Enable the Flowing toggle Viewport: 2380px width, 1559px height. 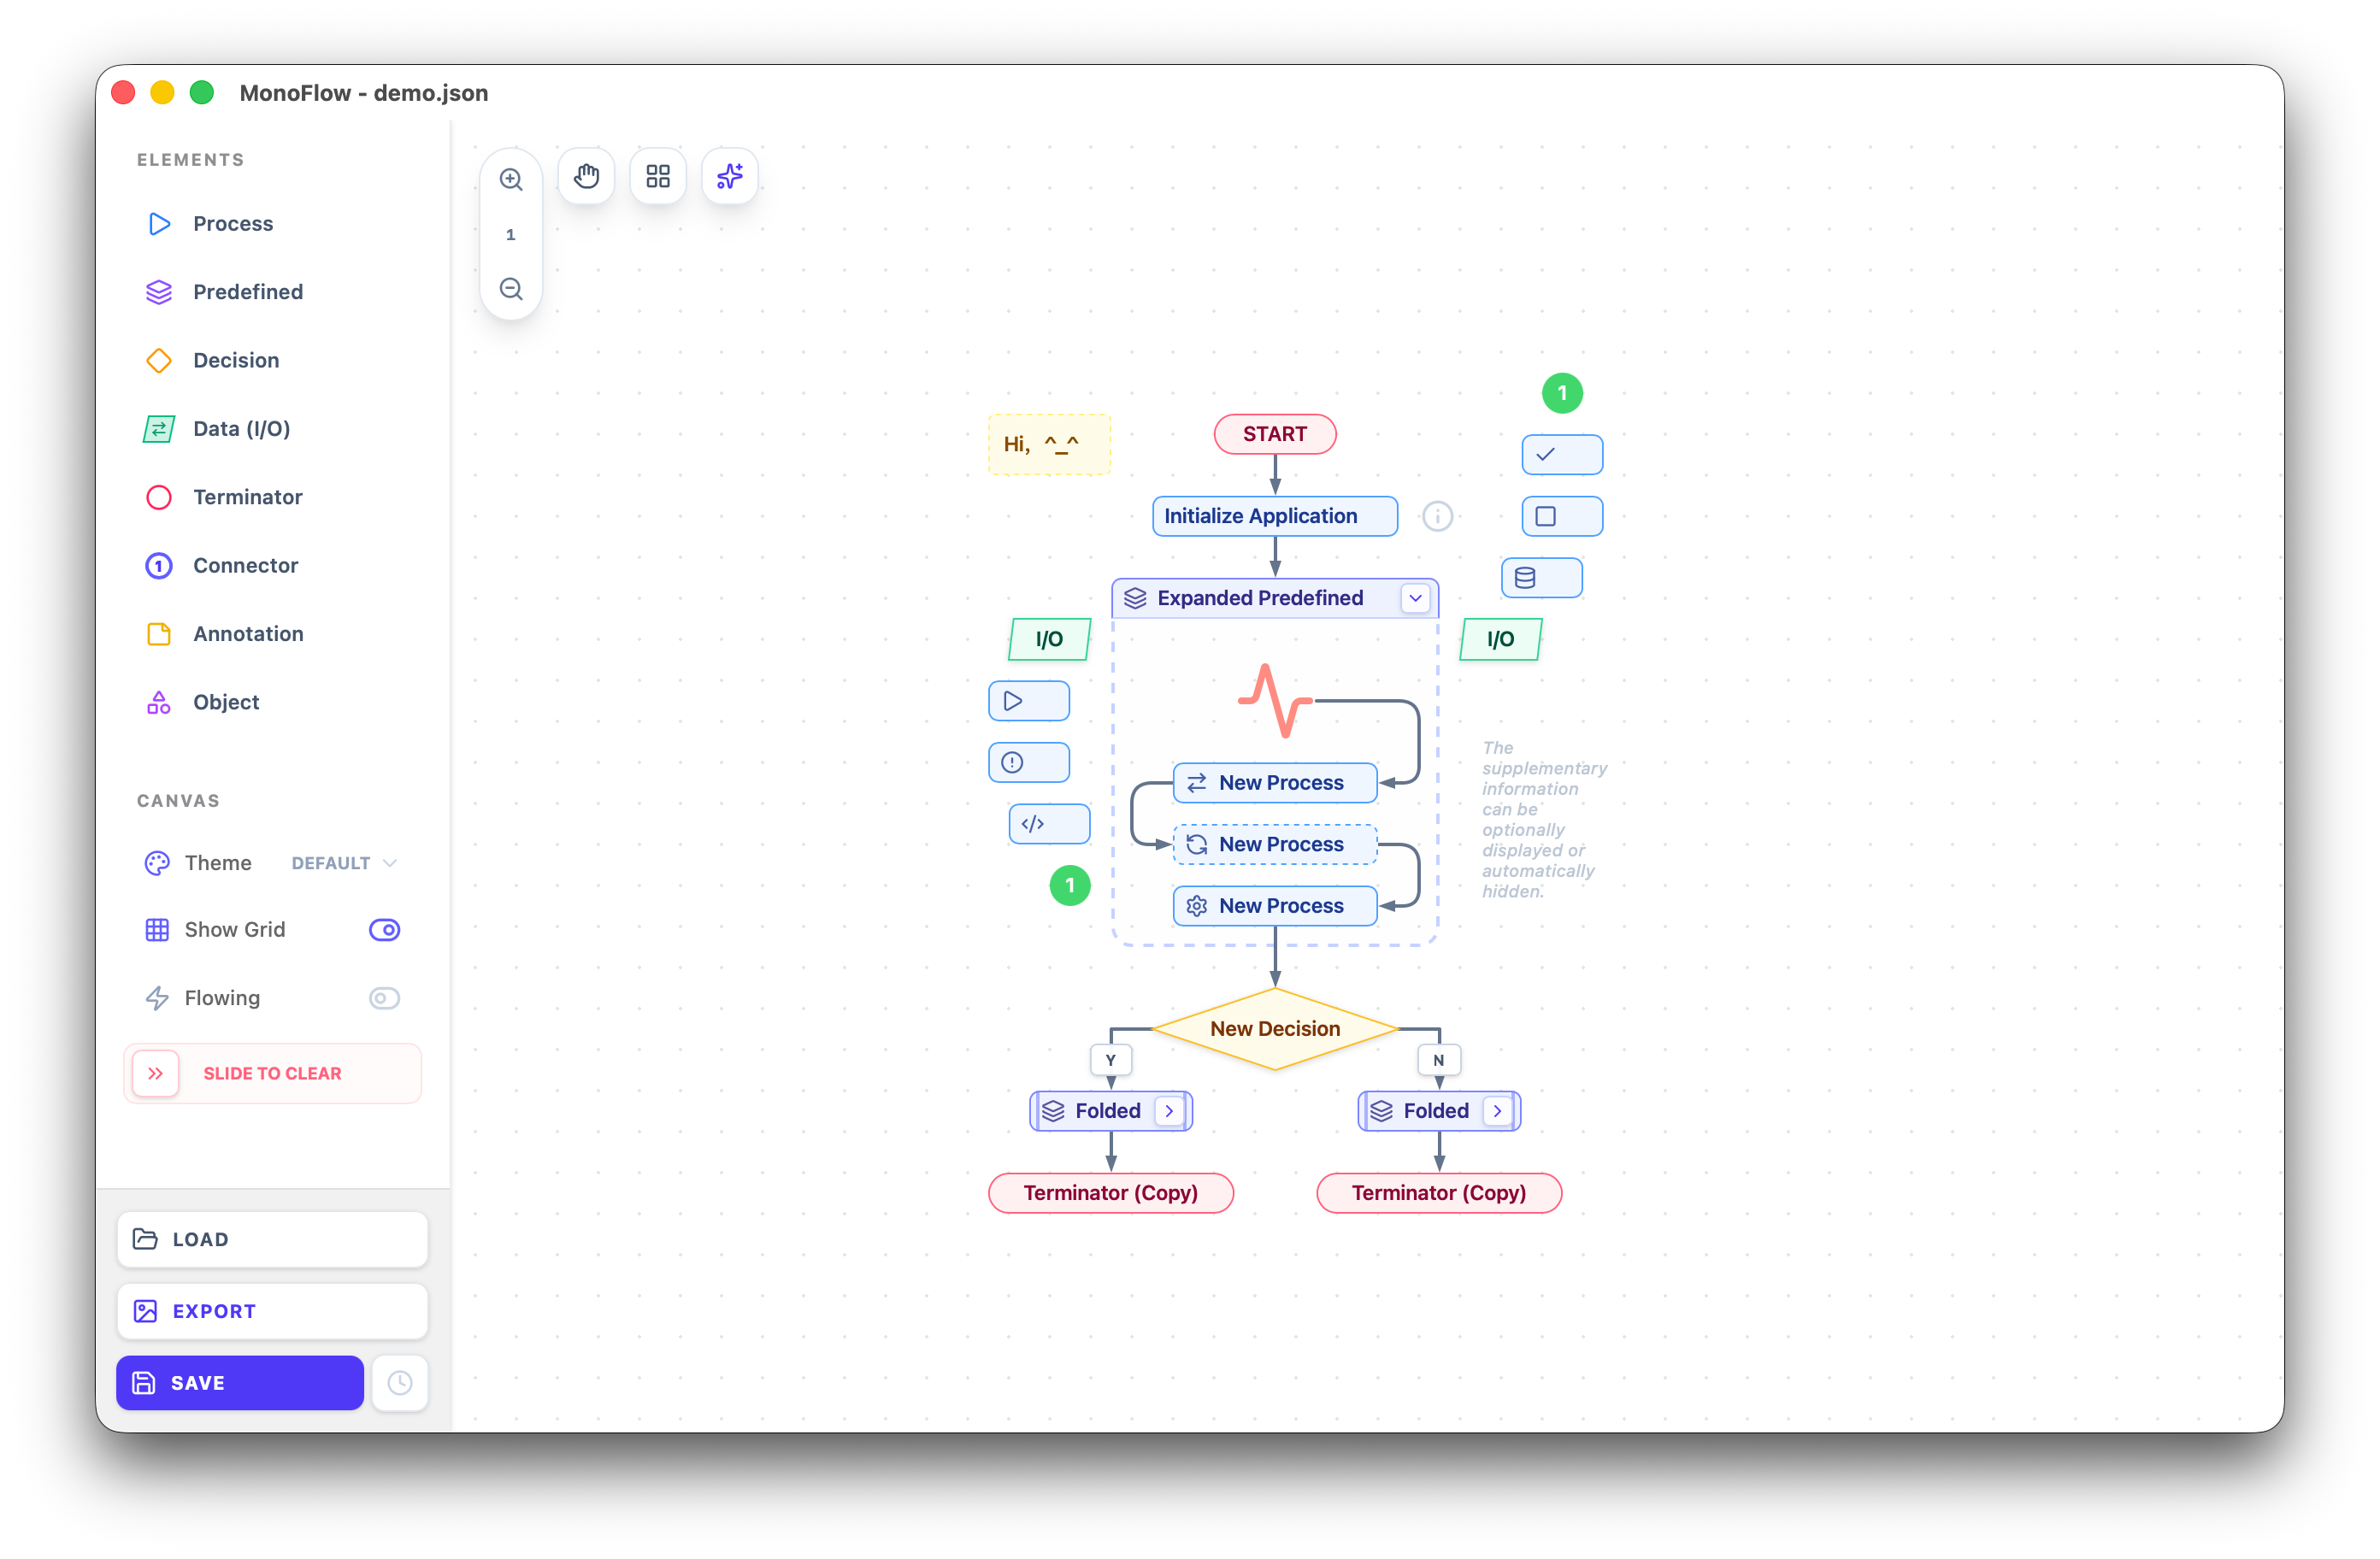coord(384,998)
